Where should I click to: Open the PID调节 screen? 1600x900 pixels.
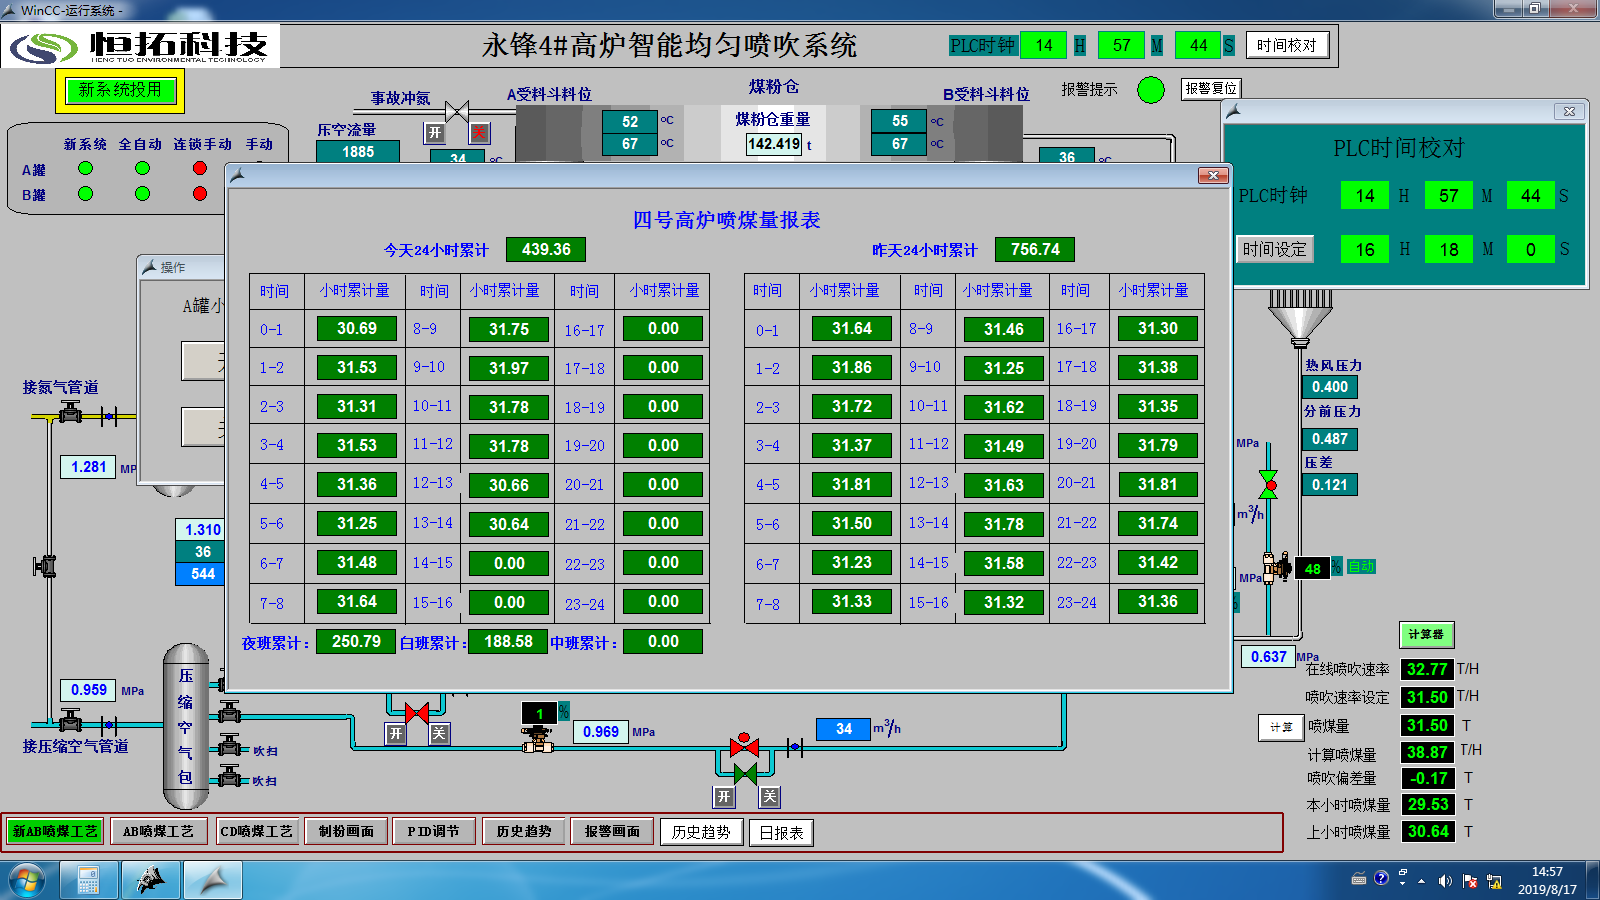coord(433,831)
